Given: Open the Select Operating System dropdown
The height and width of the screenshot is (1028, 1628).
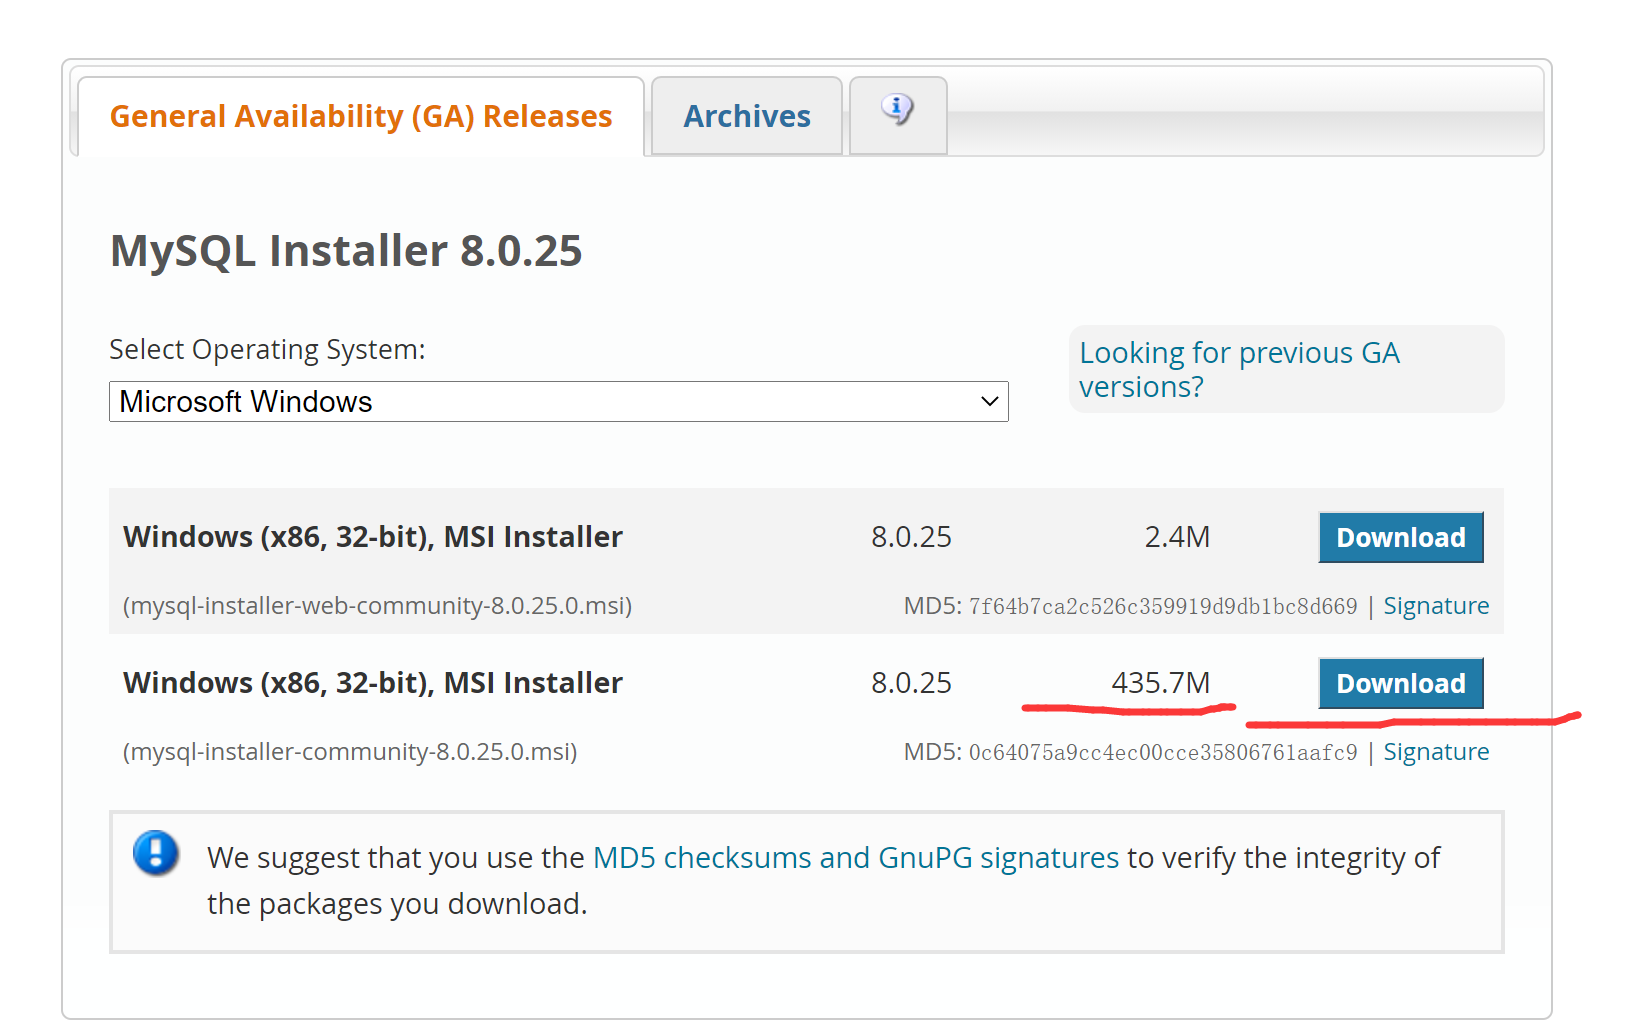Looking at the screenshot, I should (558, 401).
